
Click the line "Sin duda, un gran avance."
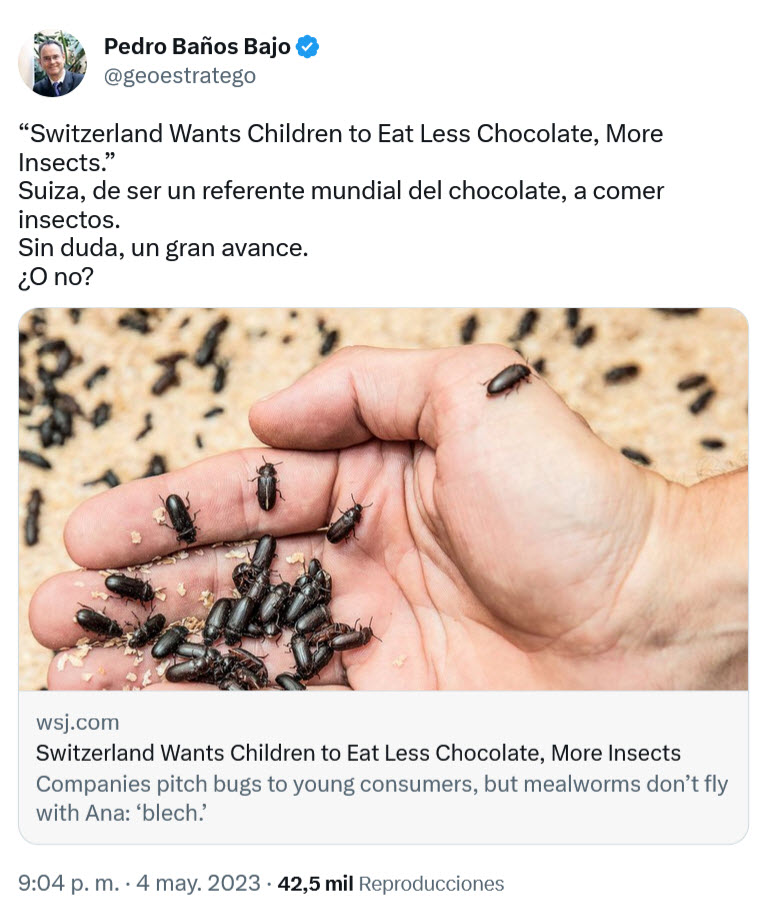point(163,248)
